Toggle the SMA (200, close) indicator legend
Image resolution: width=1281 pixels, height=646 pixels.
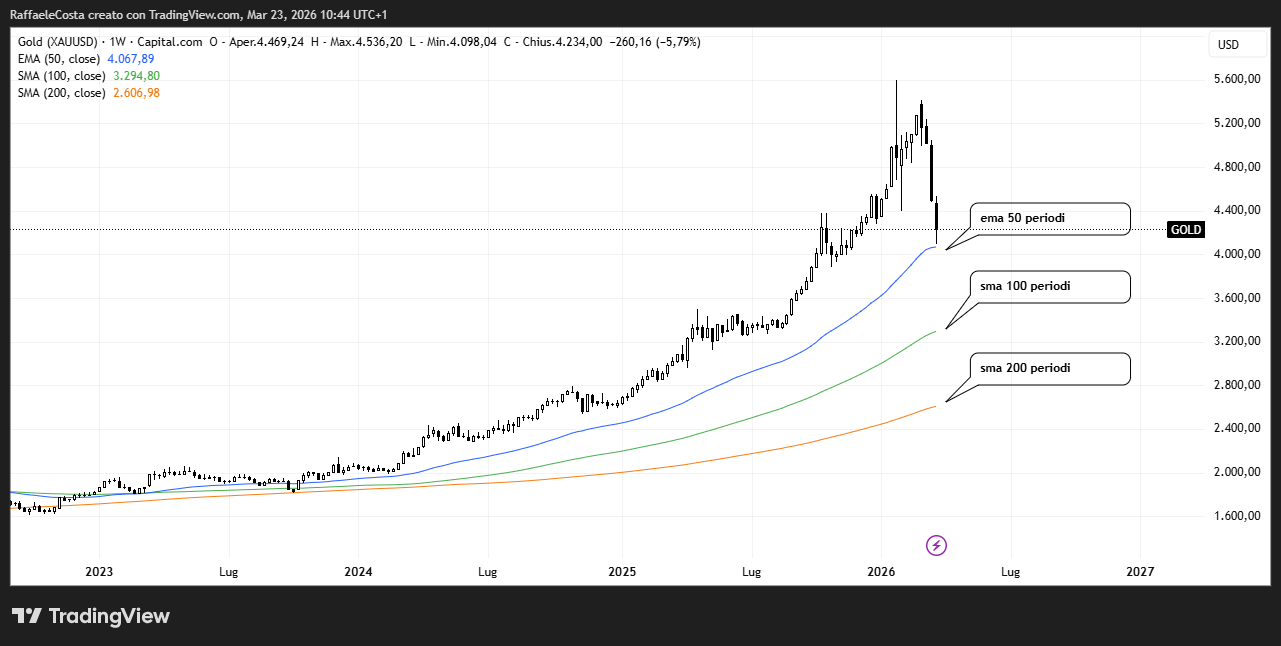[x=61, y=93]
